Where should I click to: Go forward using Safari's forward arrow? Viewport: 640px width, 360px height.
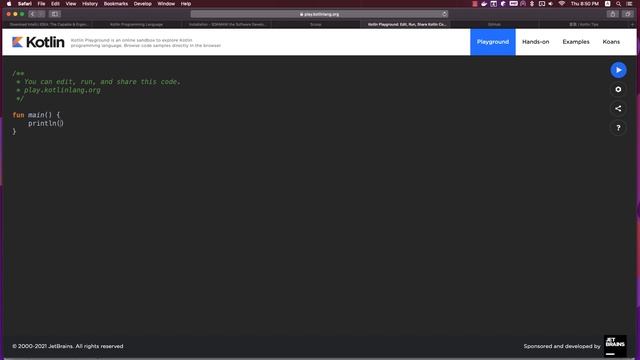pos(41,14)
